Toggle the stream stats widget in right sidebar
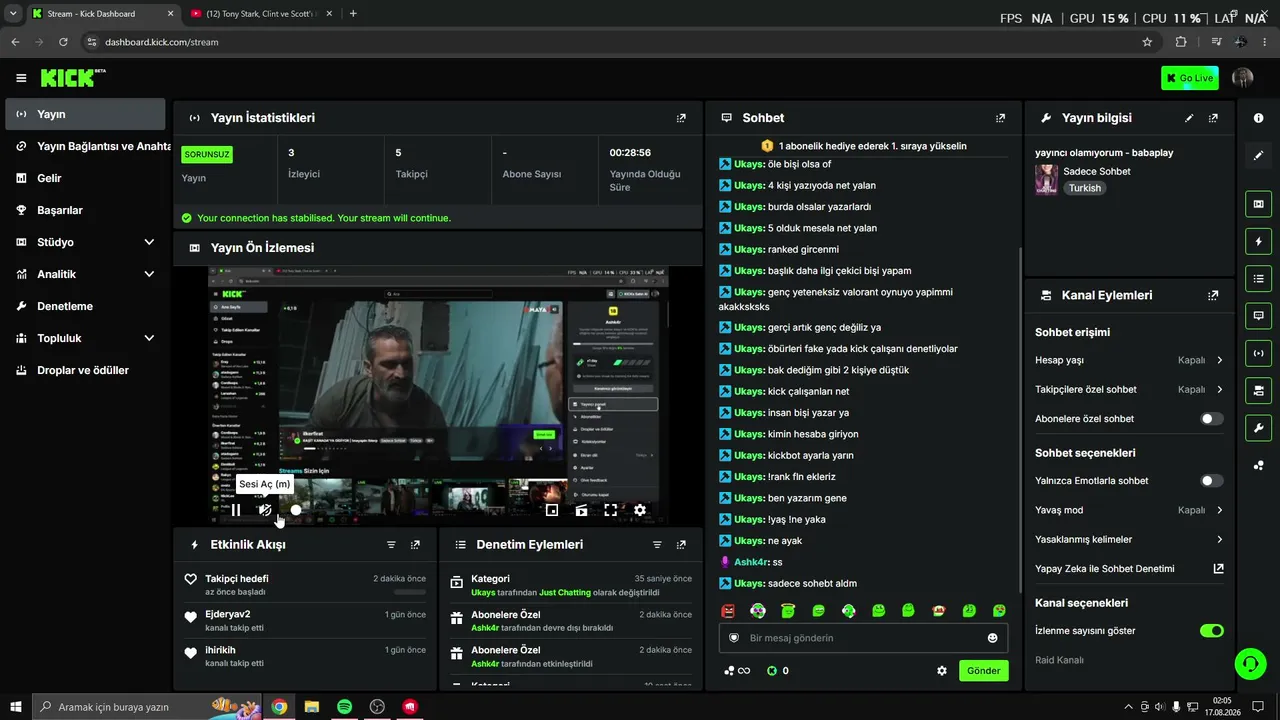Viewport: 1280px width, 720px height. (x=1258, y=352)
